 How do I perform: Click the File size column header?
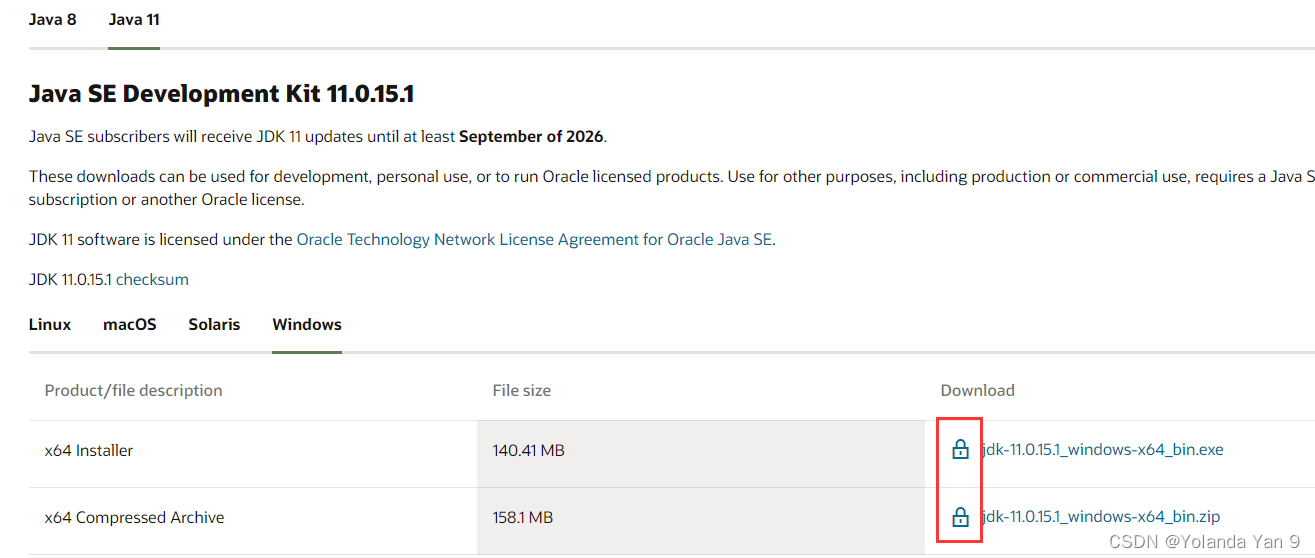pyautogui.click(x=521, y=391)
